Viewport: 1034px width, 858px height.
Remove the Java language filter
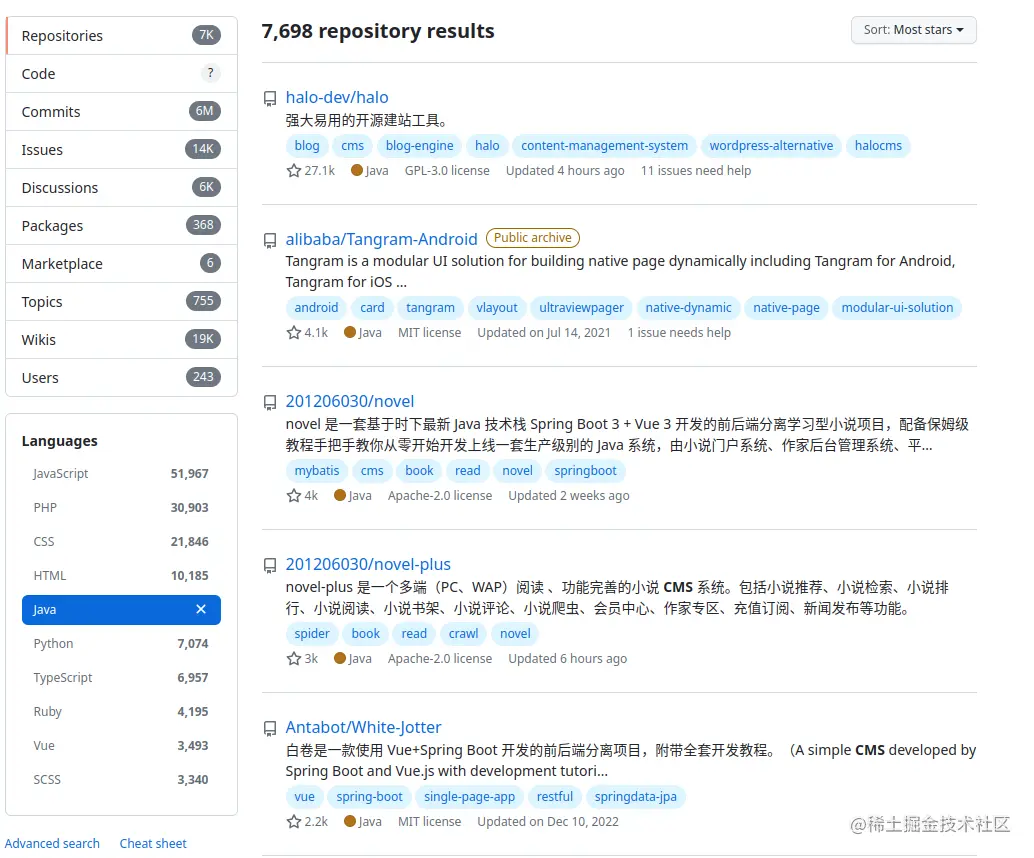201,609
